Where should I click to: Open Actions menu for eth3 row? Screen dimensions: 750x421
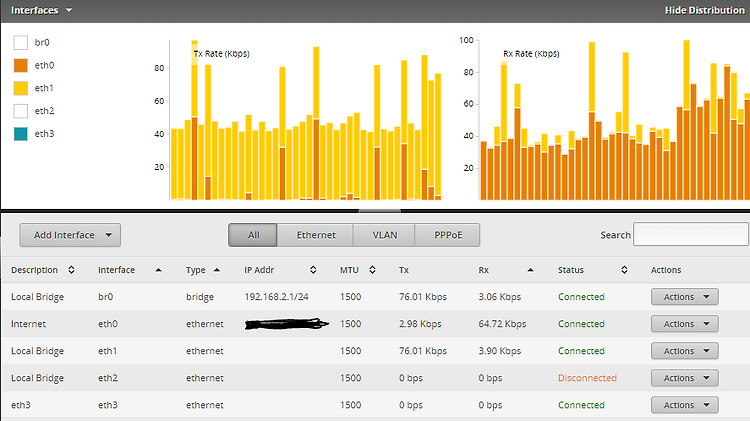[x=684, y=405]
